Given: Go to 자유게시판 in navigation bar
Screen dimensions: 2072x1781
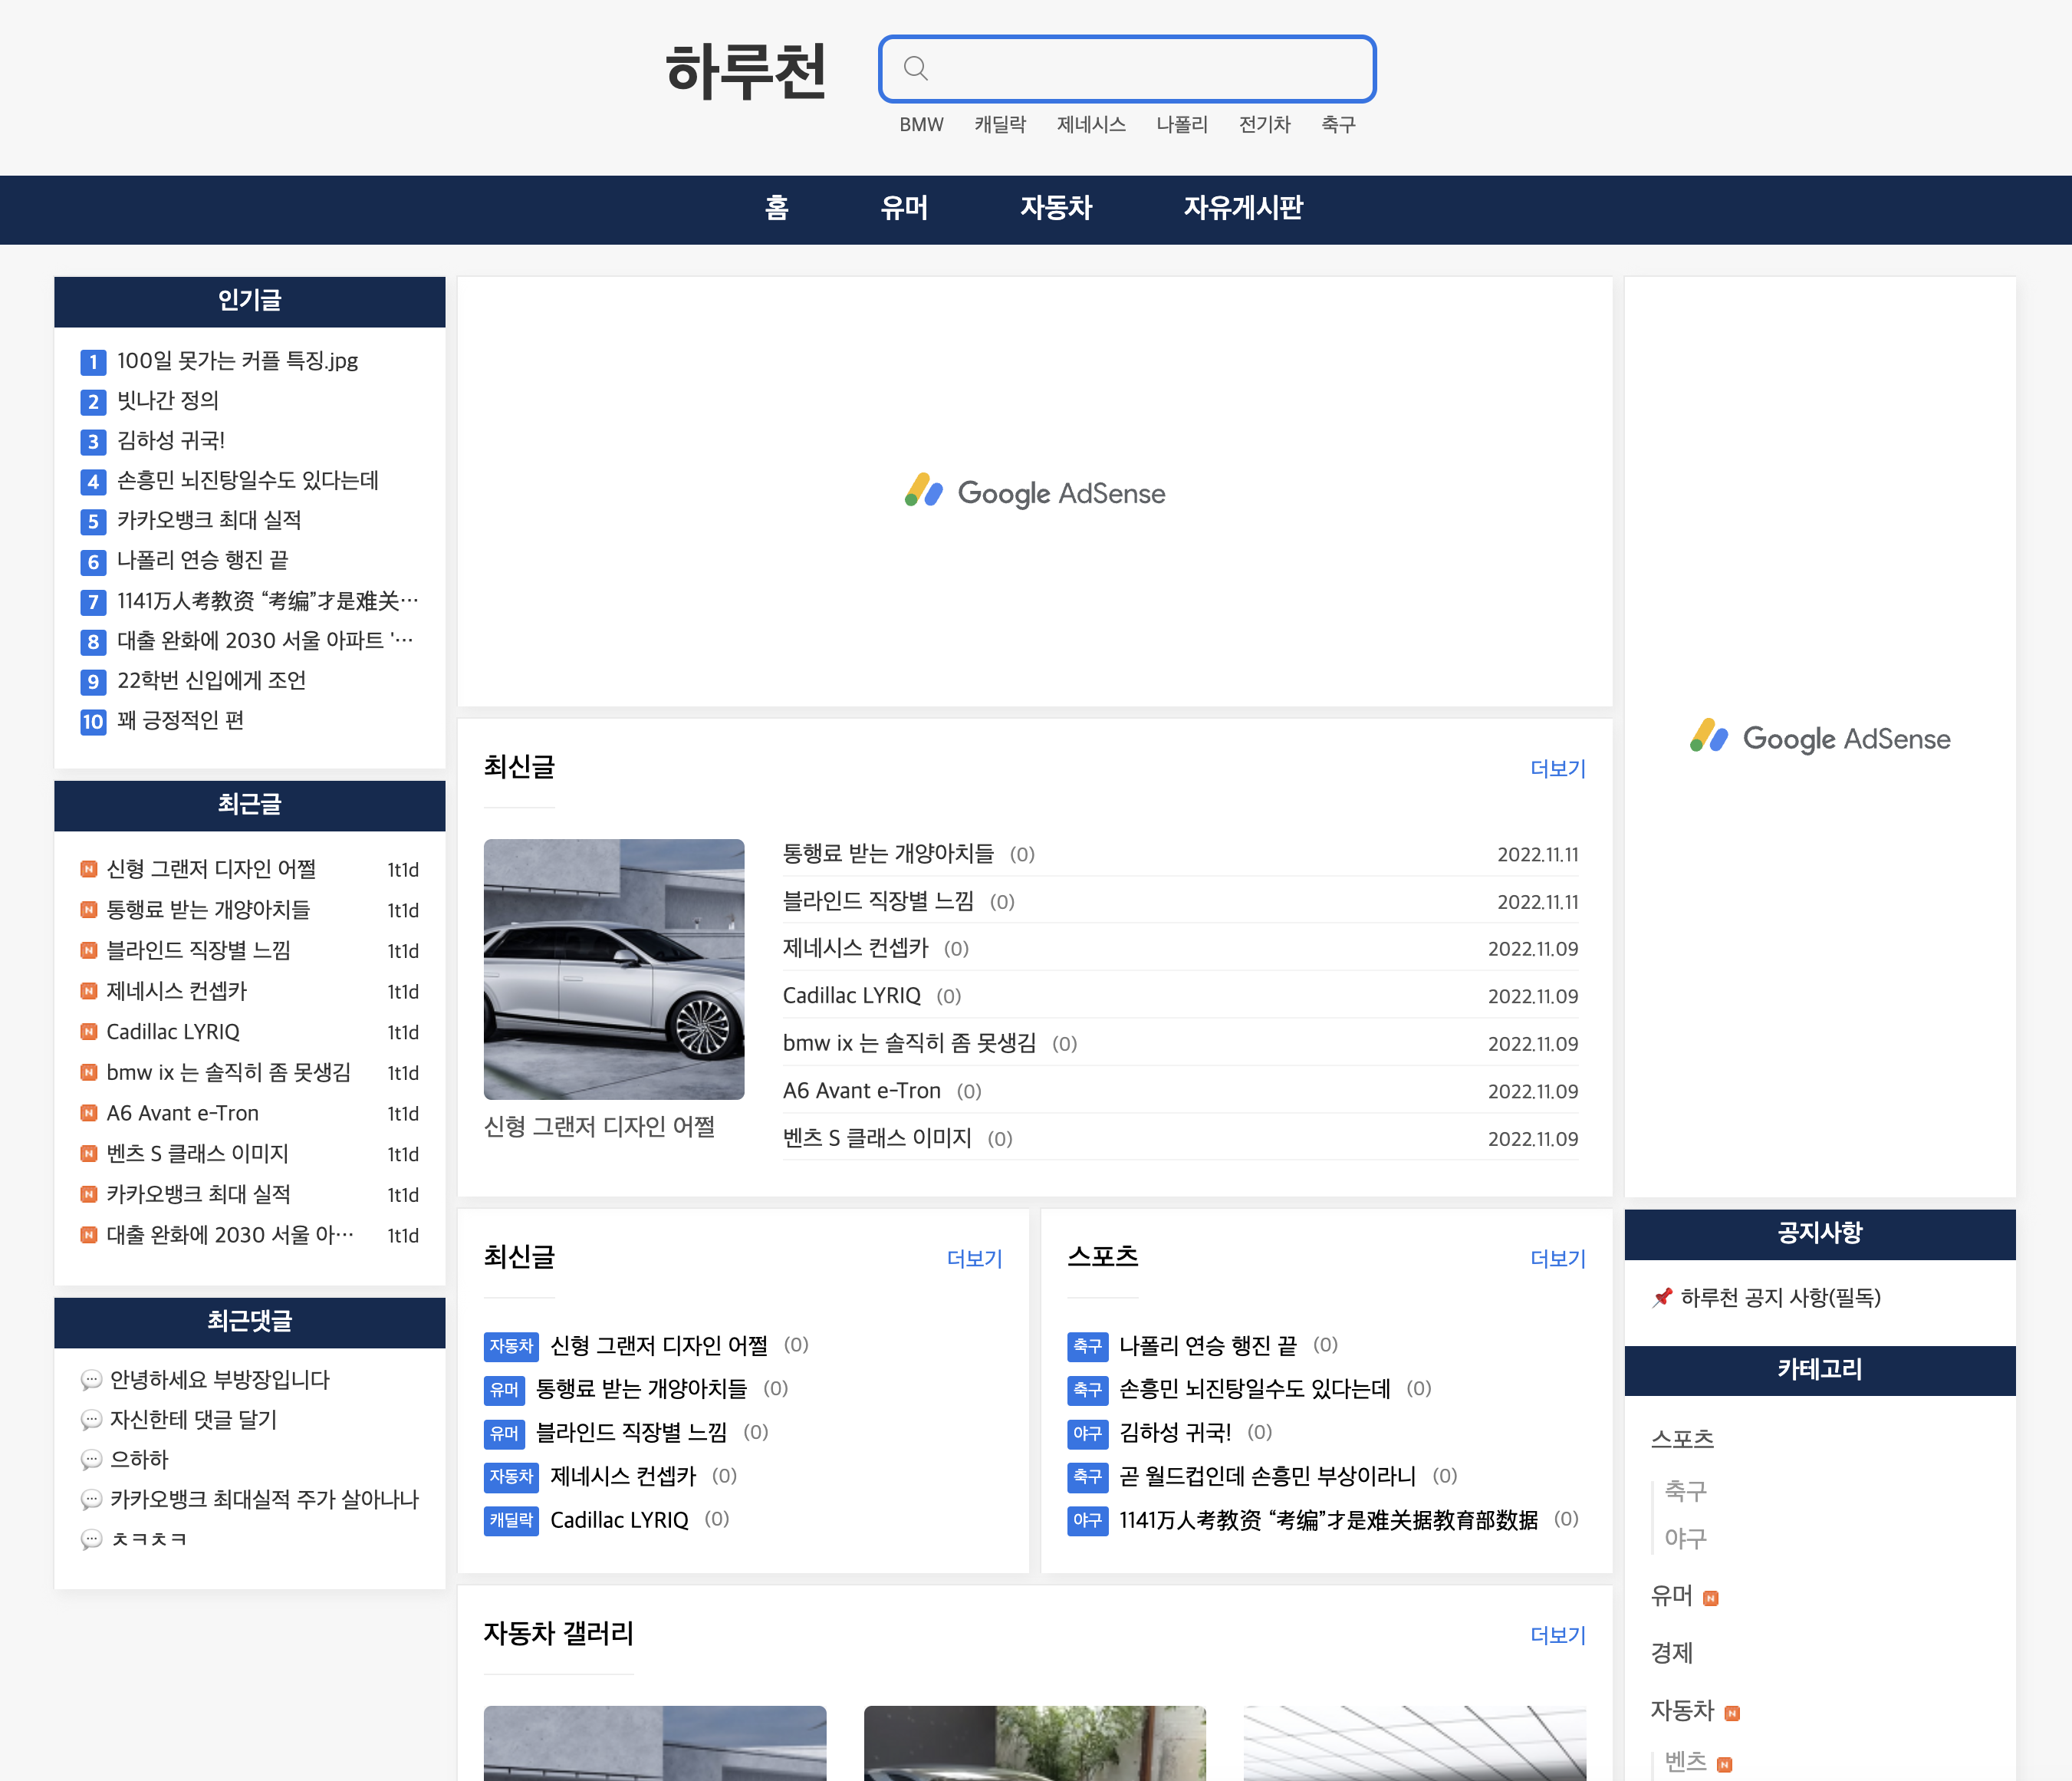Looking at the screenshot, I should pyautogui.click(x=1243, y=208).
